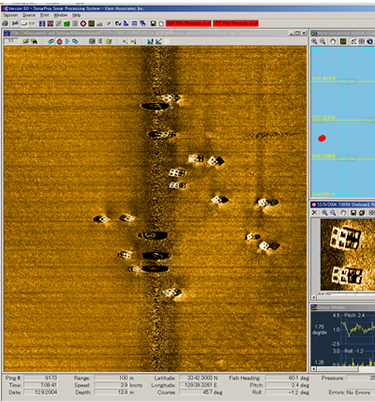This screenshot has height=402, width=375.
Task: Click the red circular target icon in the main toolbar
Action: 83,23
